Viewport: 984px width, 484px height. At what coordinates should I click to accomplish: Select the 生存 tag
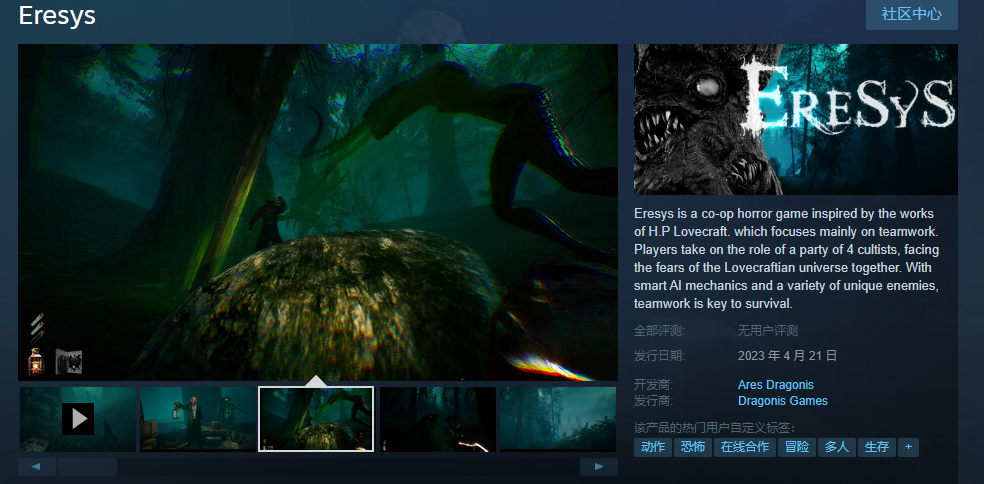point(876,447)
